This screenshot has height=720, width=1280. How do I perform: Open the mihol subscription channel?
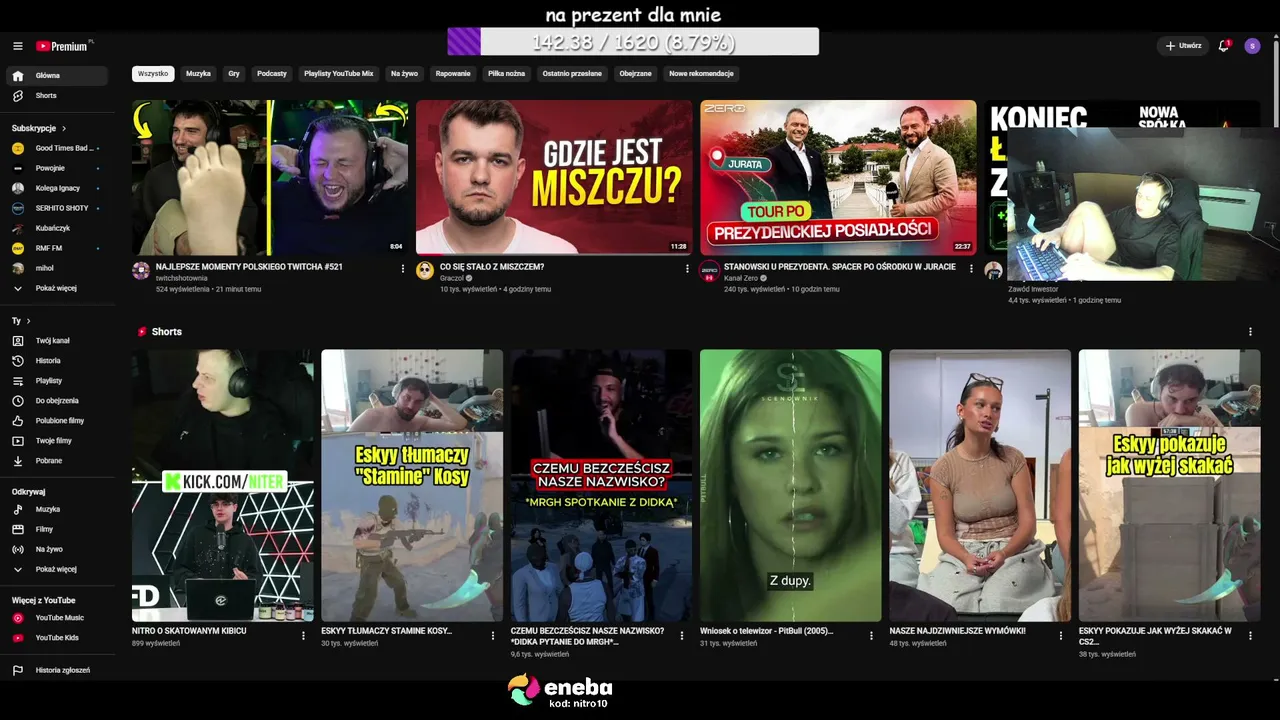pyautogui.click(x=57, y=268)
